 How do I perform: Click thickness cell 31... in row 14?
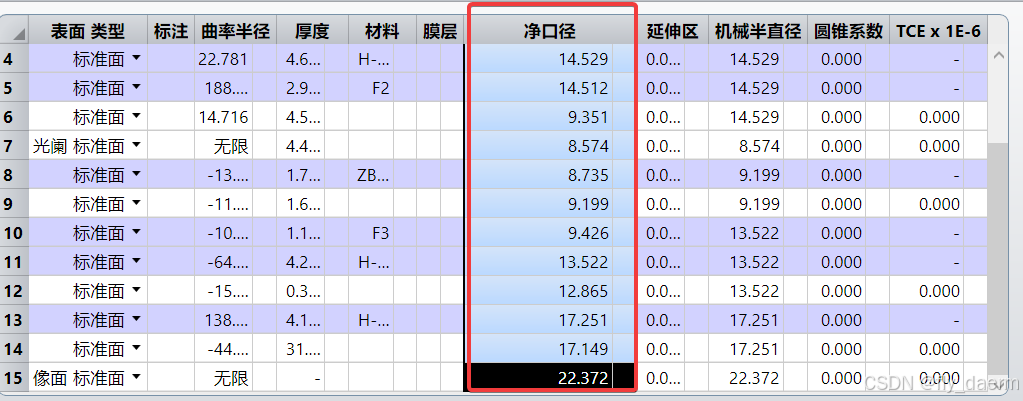coord(300,349)
